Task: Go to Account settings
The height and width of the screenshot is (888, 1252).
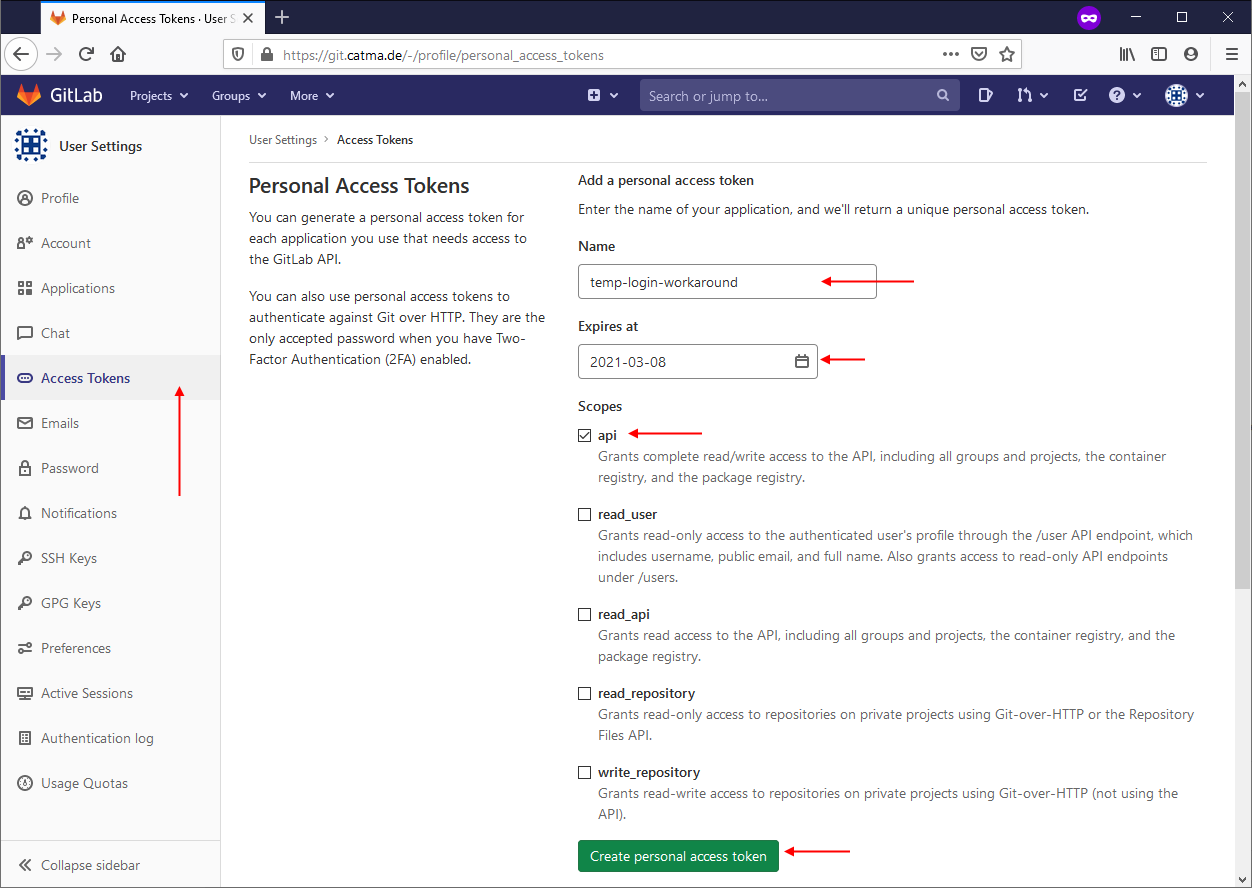Action: (x=110, y=243)
